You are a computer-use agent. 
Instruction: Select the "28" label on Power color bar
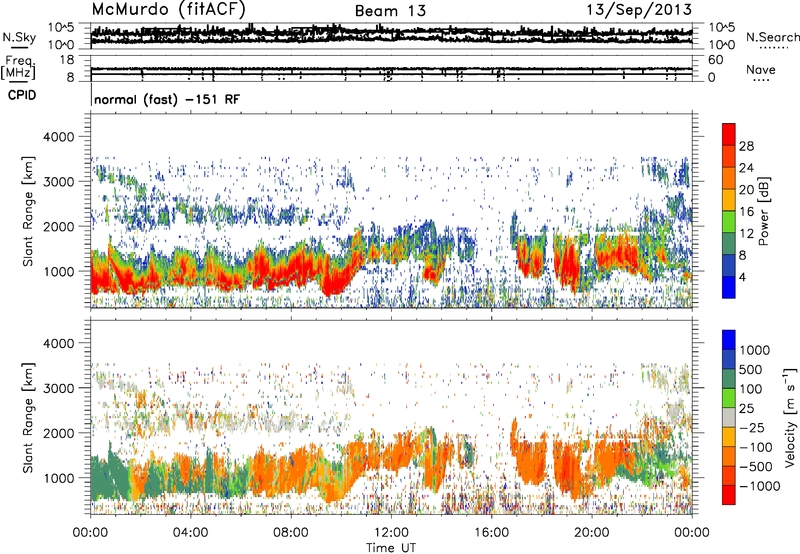pos(746,146)
